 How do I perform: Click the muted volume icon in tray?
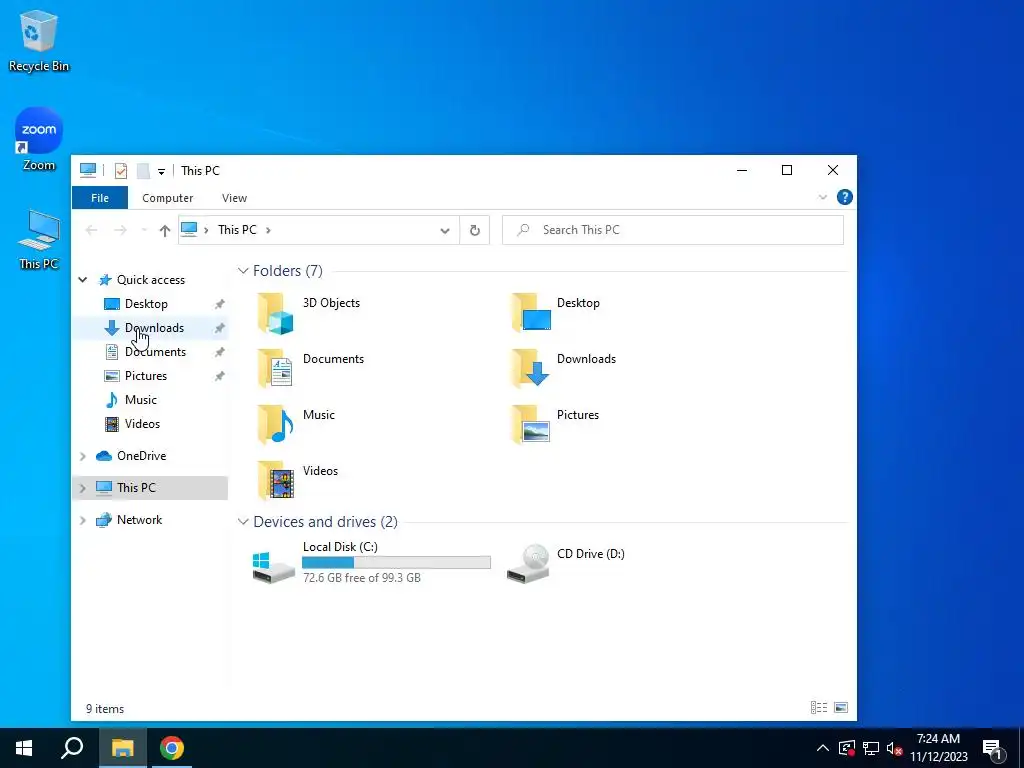coord(895,748)
